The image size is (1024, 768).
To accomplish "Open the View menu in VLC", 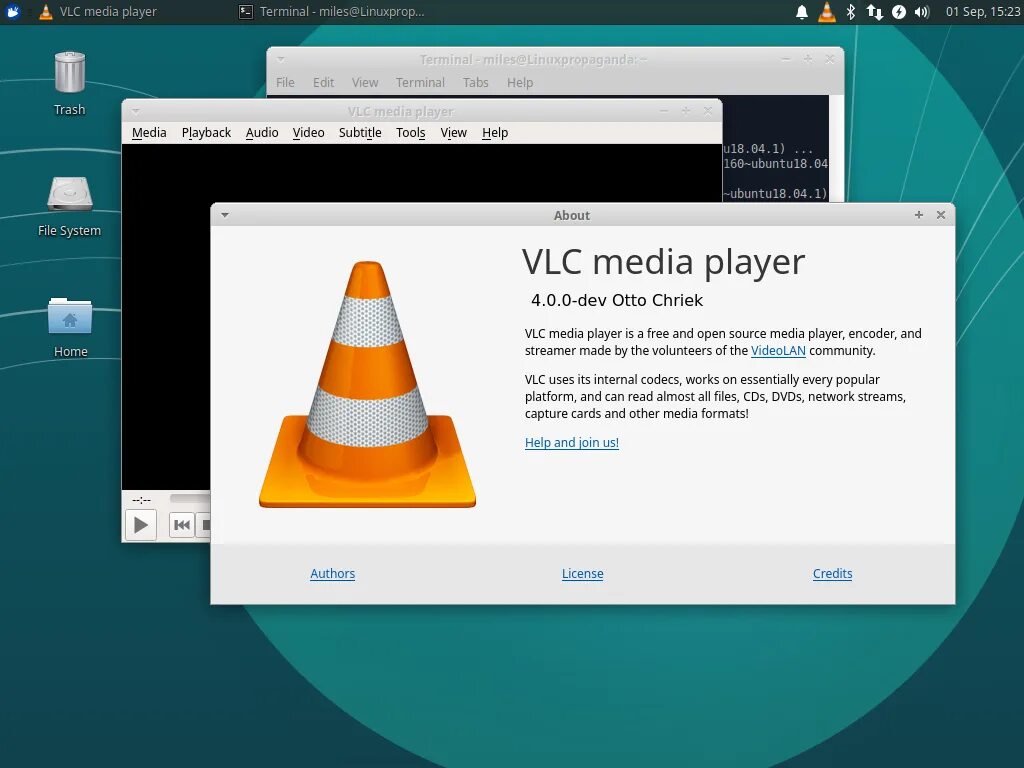I will (453, 133).
